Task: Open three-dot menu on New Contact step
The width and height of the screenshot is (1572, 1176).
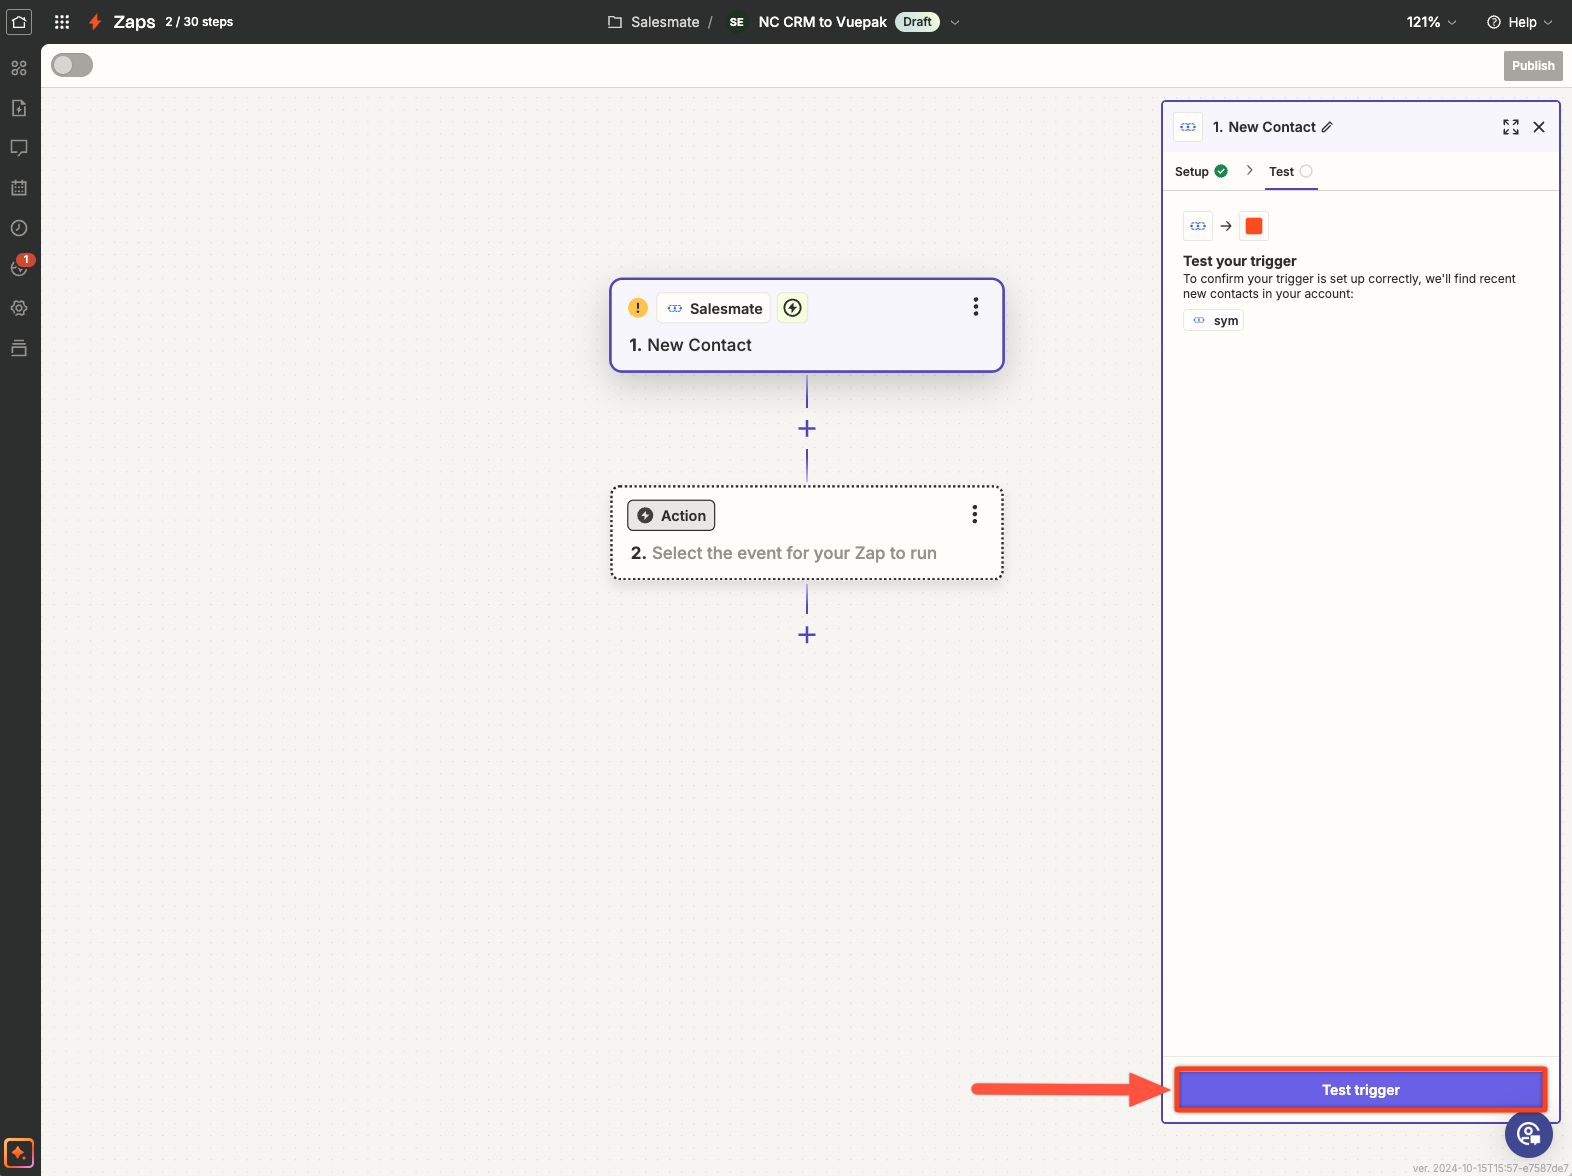Action: [975, 307]
